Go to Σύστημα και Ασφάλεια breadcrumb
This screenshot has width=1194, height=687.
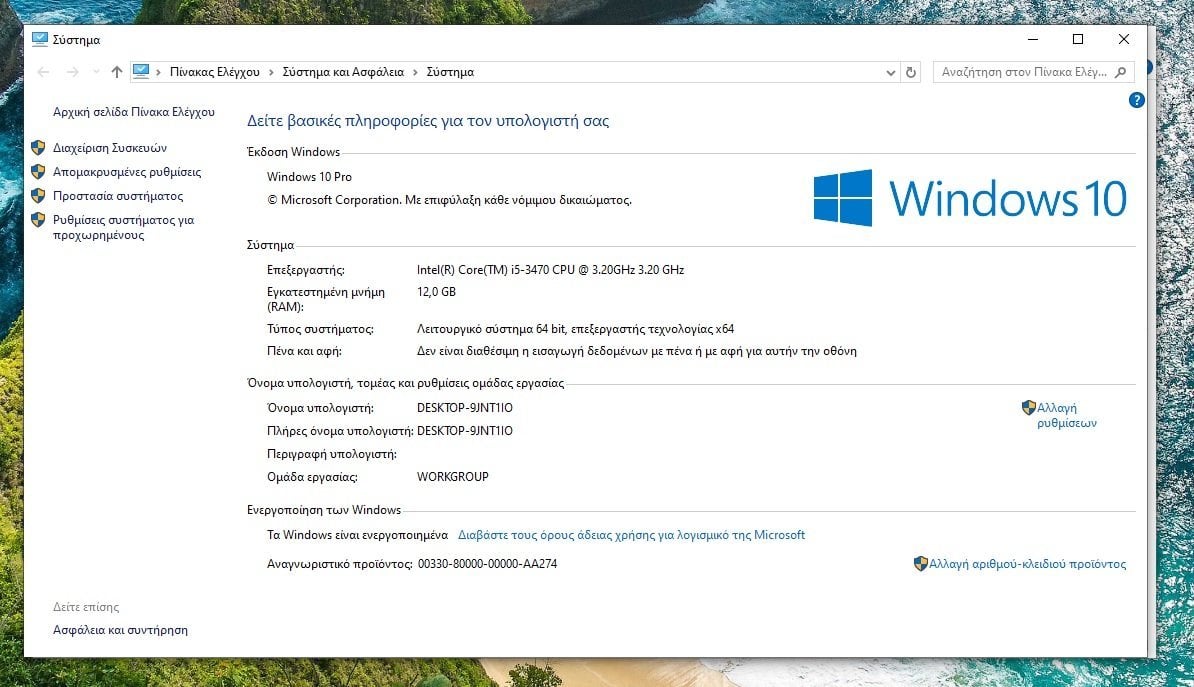tap(343, 72)
